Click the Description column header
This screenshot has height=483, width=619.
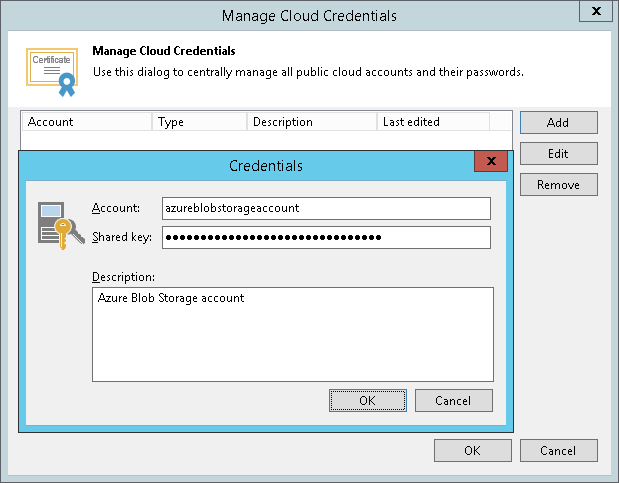point(312,122)
